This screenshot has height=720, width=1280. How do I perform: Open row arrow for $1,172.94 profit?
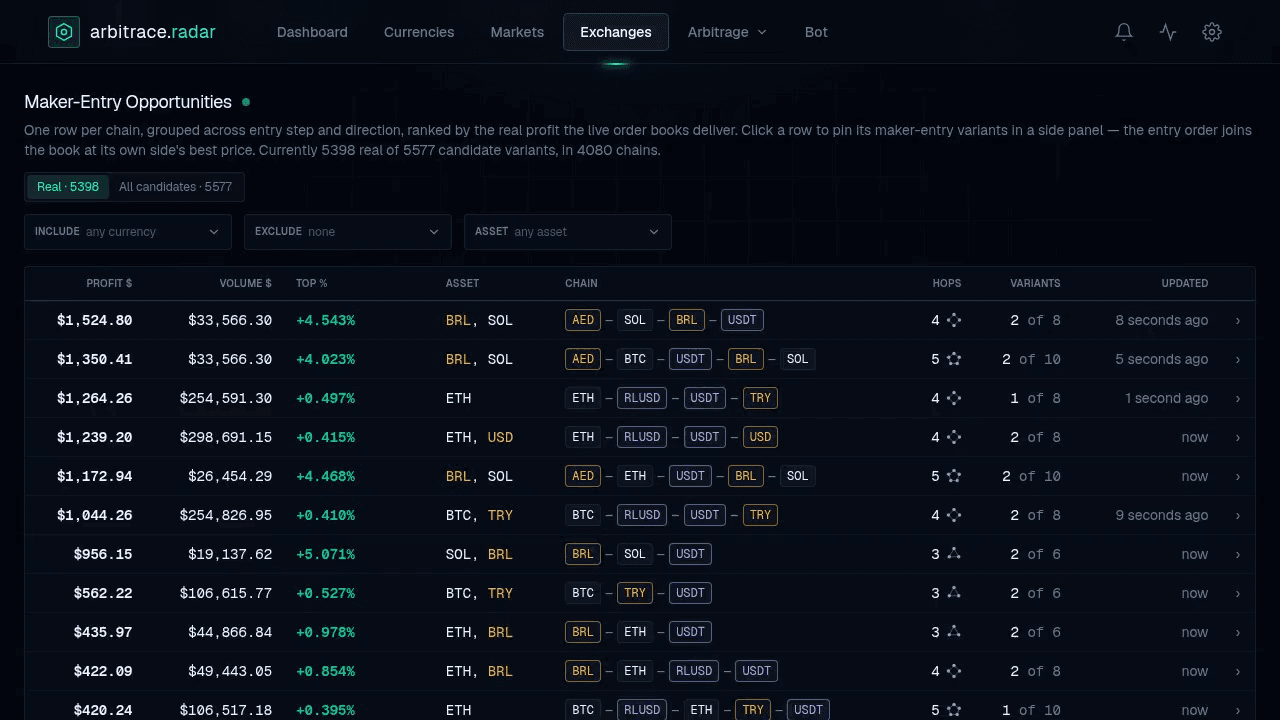(1238, 476)
